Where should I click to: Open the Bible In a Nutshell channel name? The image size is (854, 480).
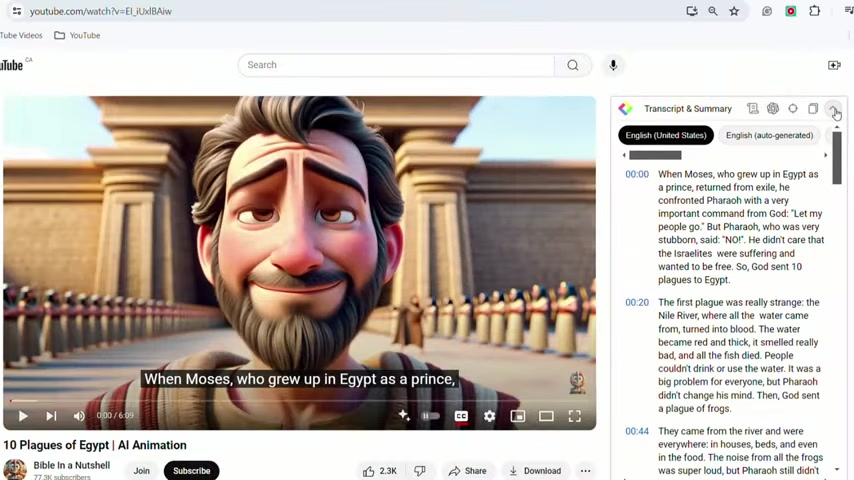[72, 465]
